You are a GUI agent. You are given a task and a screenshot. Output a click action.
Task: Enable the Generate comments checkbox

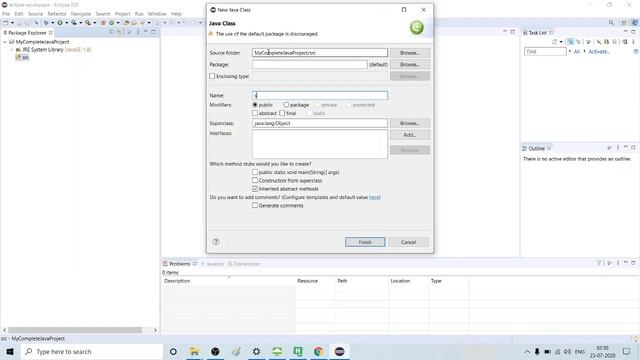pos(255,206)
